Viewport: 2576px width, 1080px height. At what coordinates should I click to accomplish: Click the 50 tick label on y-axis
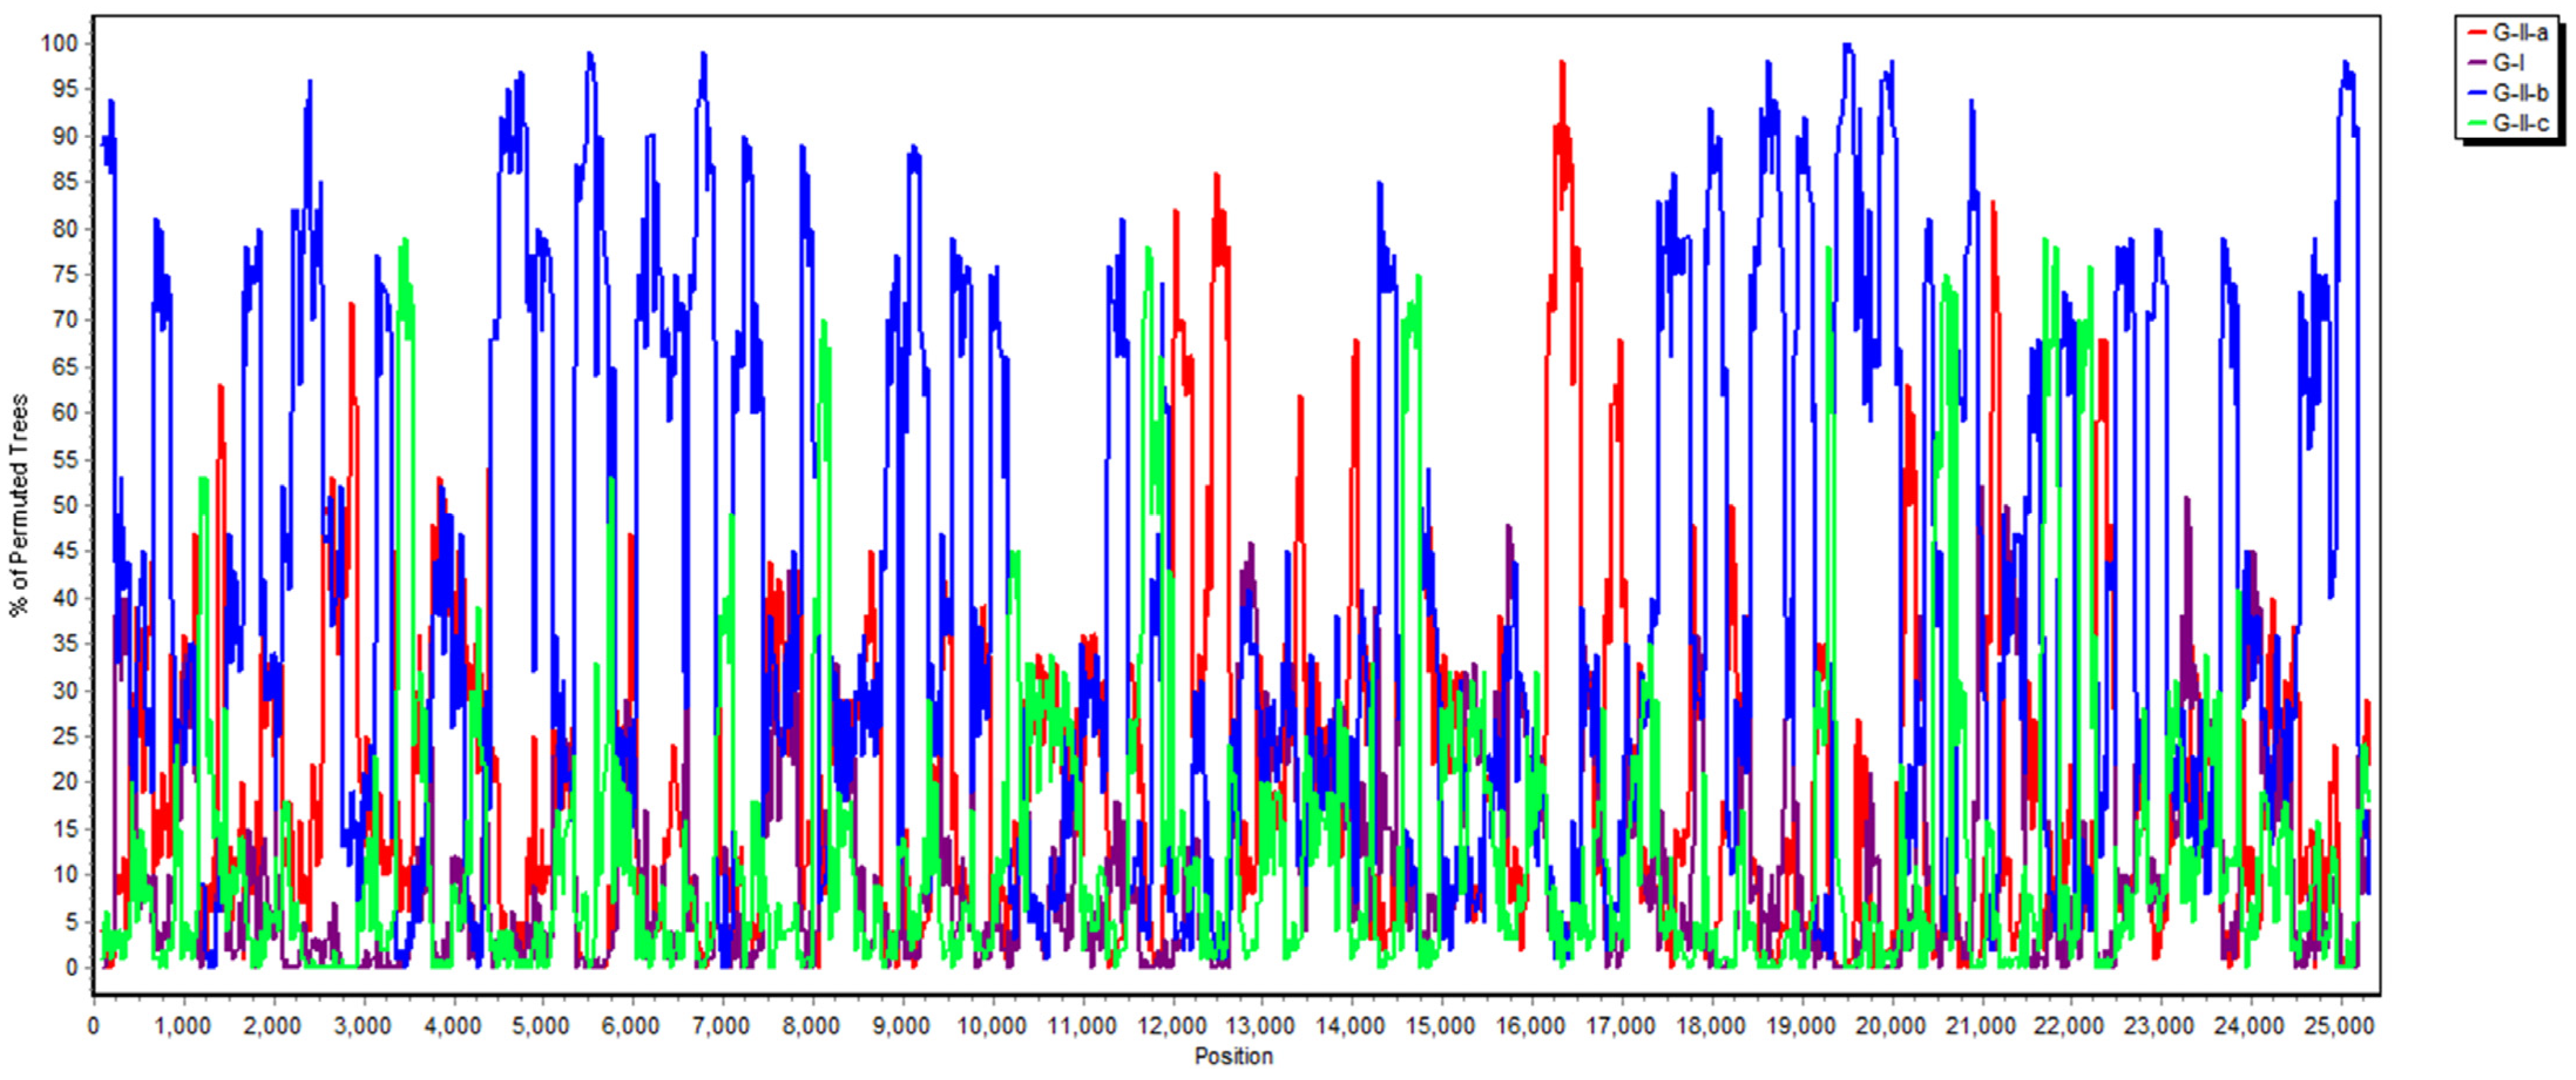click(65, 505)
